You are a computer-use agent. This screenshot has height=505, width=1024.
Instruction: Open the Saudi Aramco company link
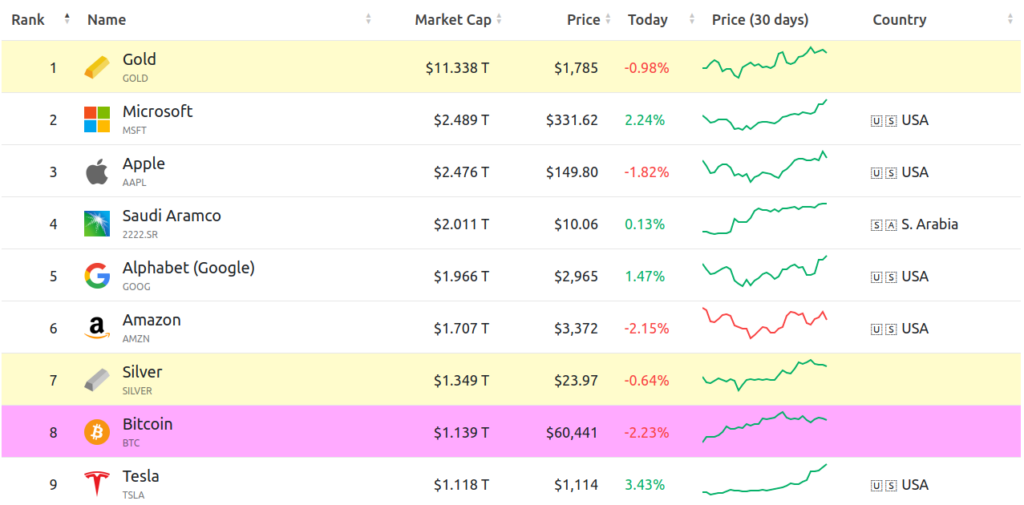pyautogui.click(x=172, y=216)
